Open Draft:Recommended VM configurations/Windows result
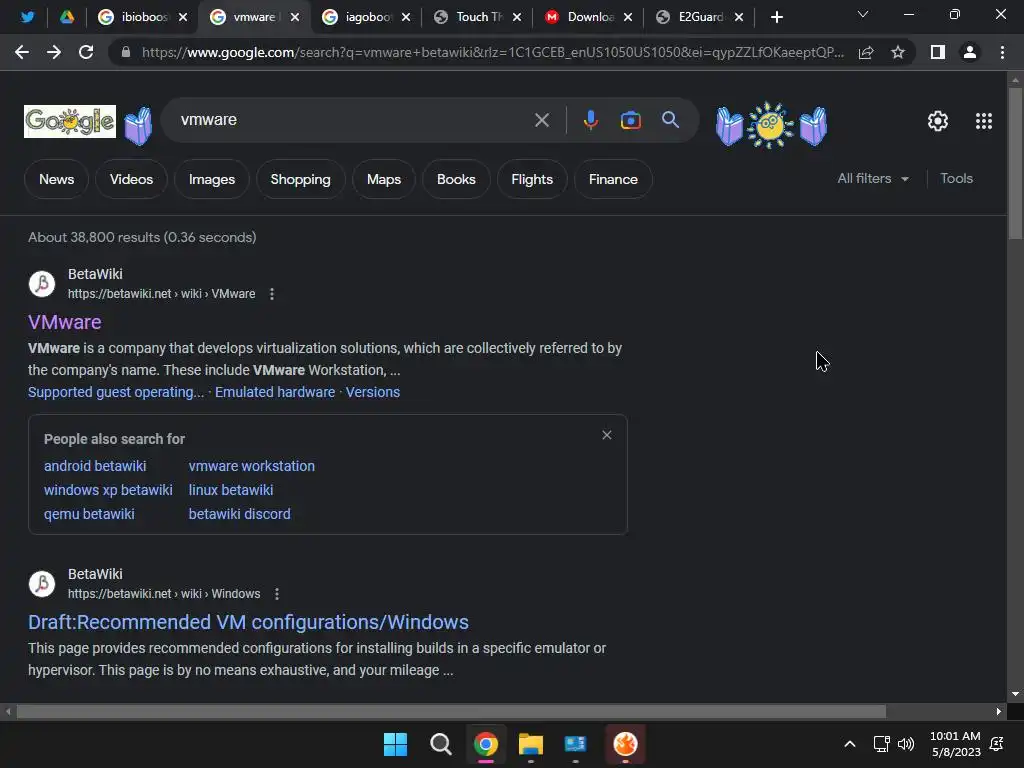Screen dimensions: 1024x768 (248, 622)
